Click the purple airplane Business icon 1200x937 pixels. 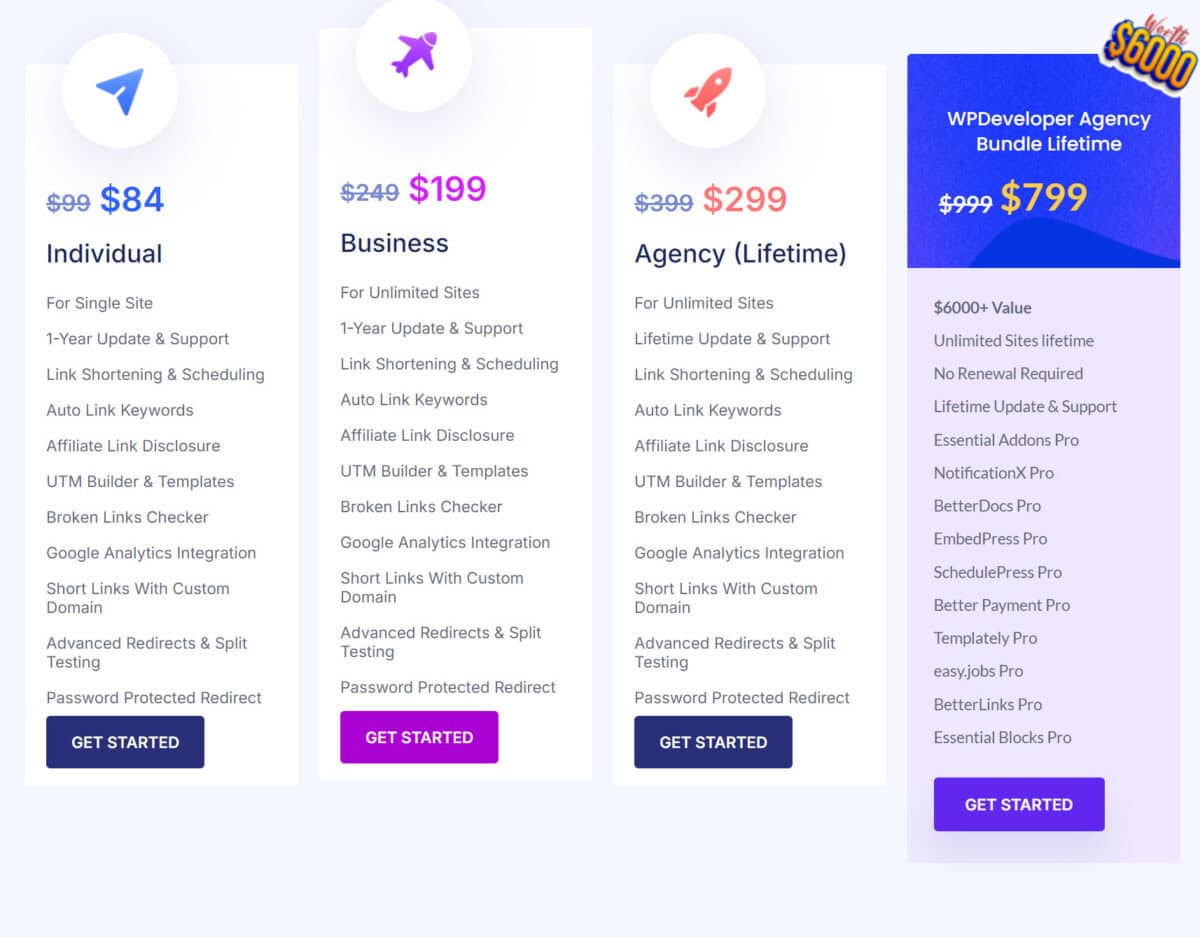tap(414, 54)
